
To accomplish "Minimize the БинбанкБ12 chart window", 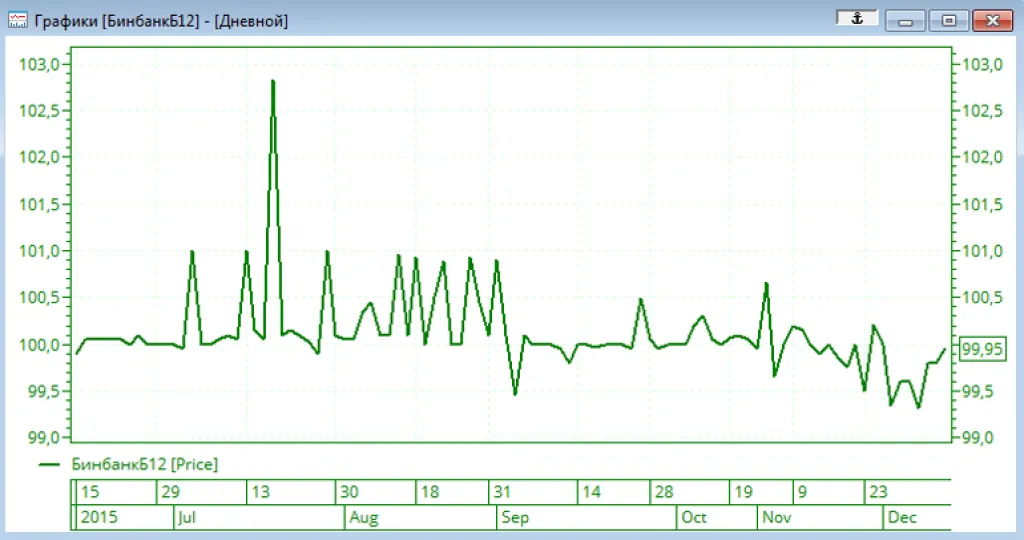I will (x=905, y=20).
